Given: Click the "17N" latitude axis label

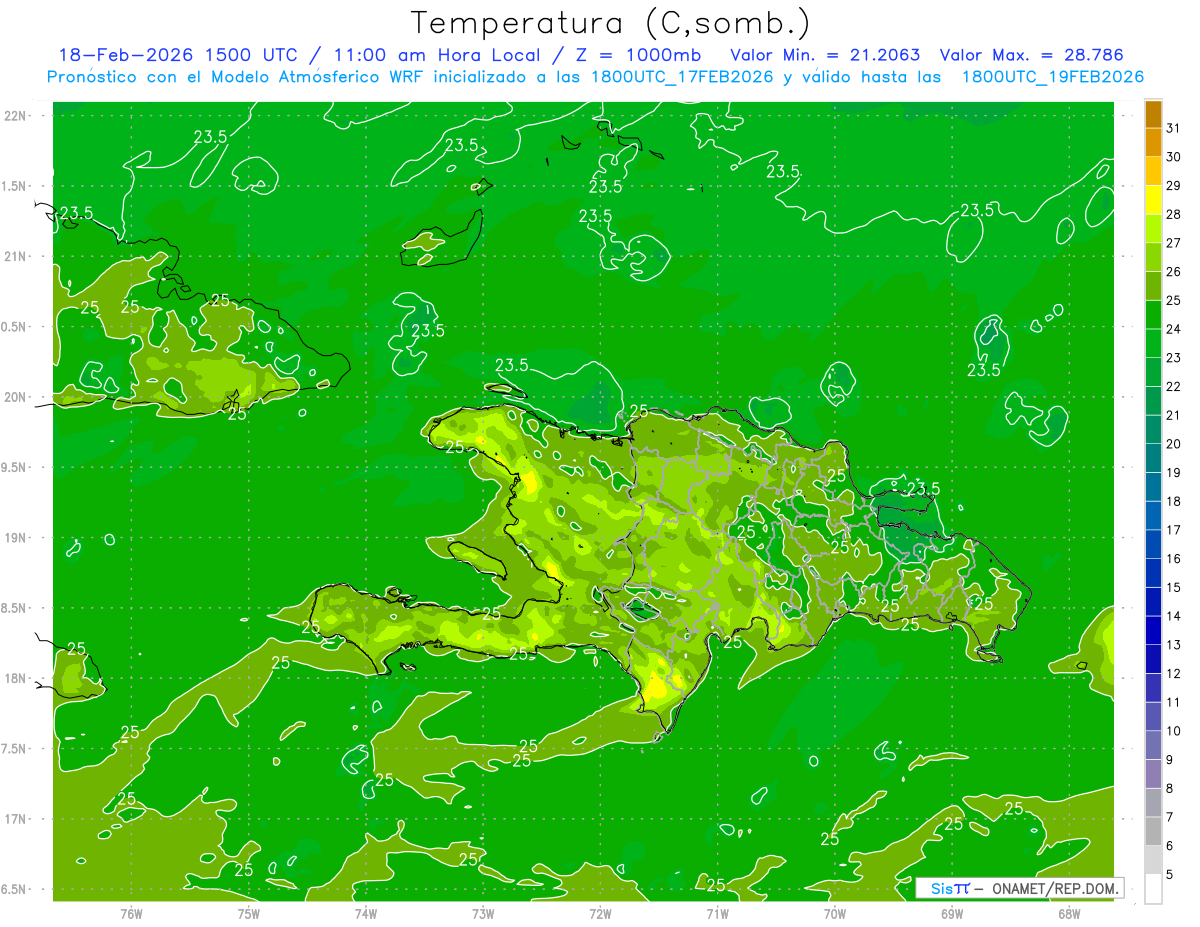Looking at the screenshot, I should pyautogui.click(x=17, y=819).
